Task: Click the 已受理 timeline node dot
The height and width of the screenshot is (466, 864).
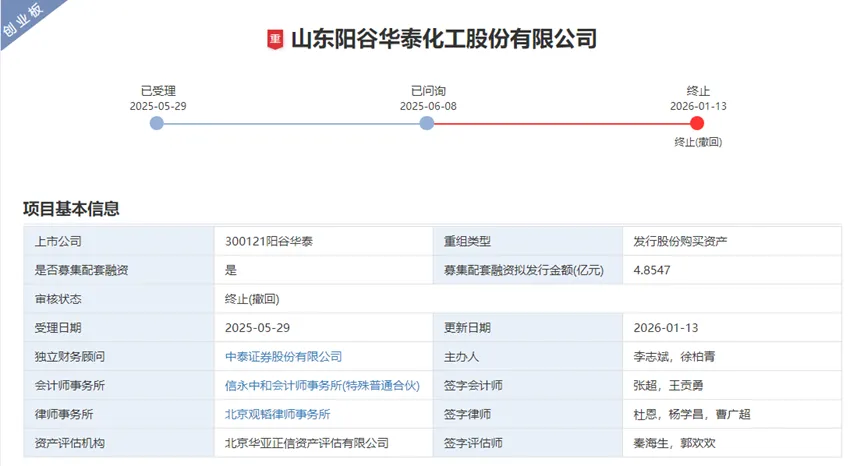Action: [x=157, y=123]
